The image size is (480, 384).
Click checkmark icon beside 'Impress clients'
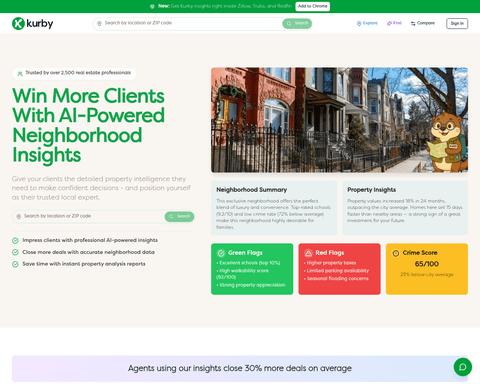(15, 240)
